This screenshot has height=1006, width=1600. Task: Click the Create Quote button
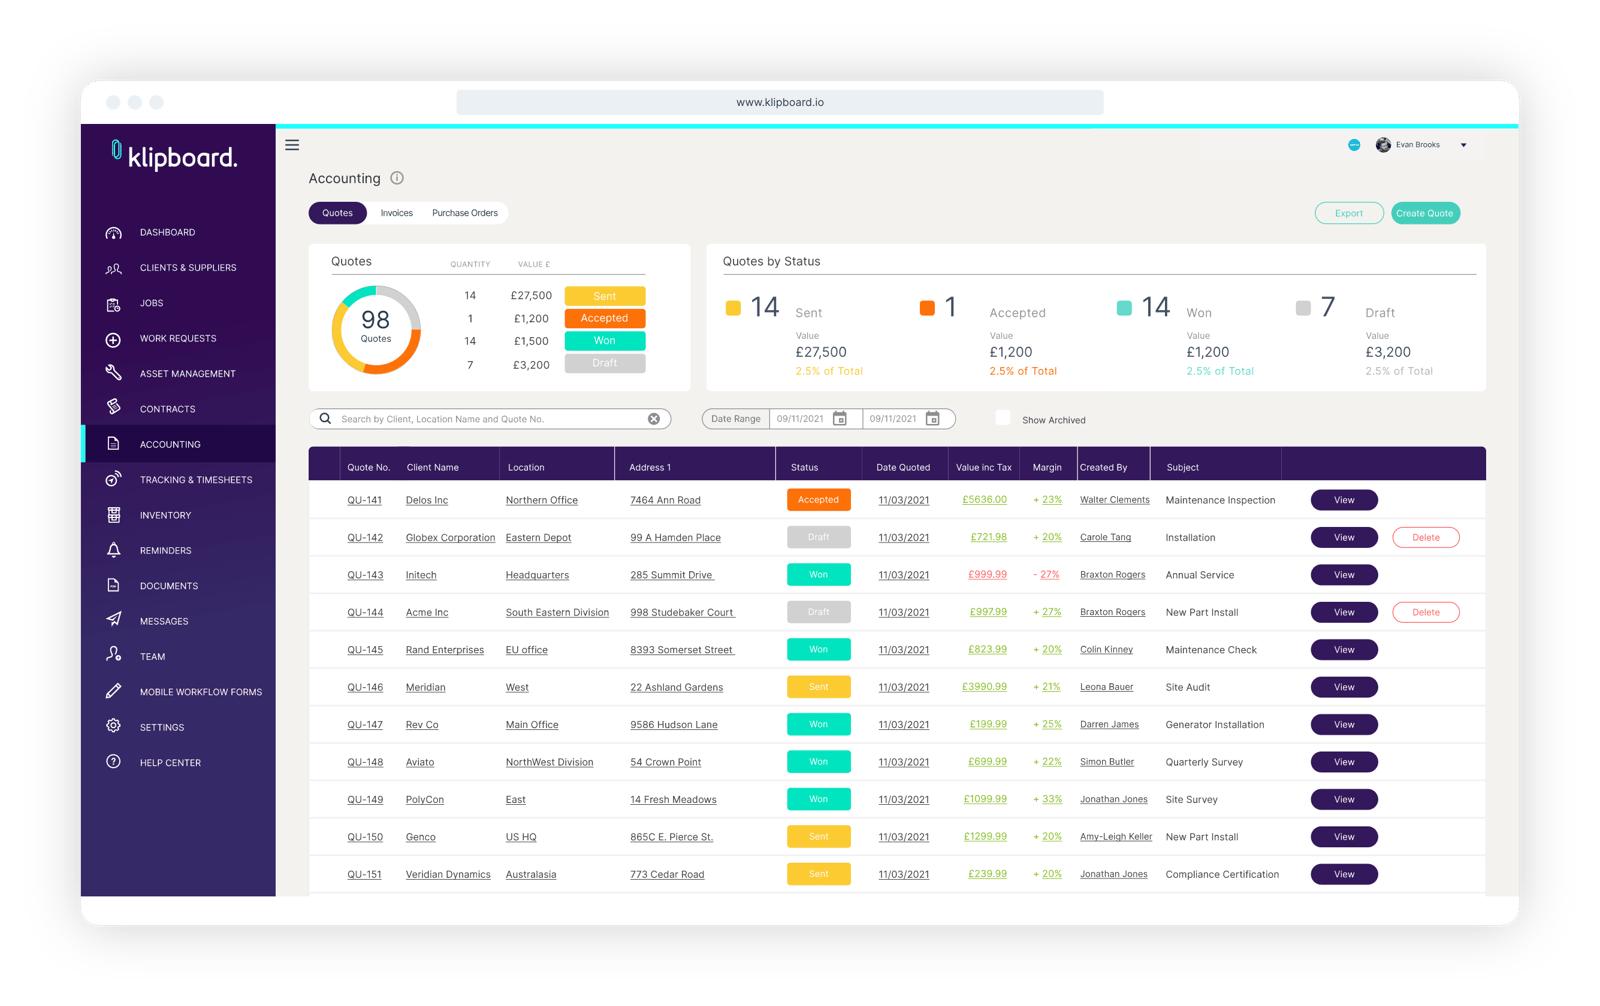click(x=1425, y=213)
